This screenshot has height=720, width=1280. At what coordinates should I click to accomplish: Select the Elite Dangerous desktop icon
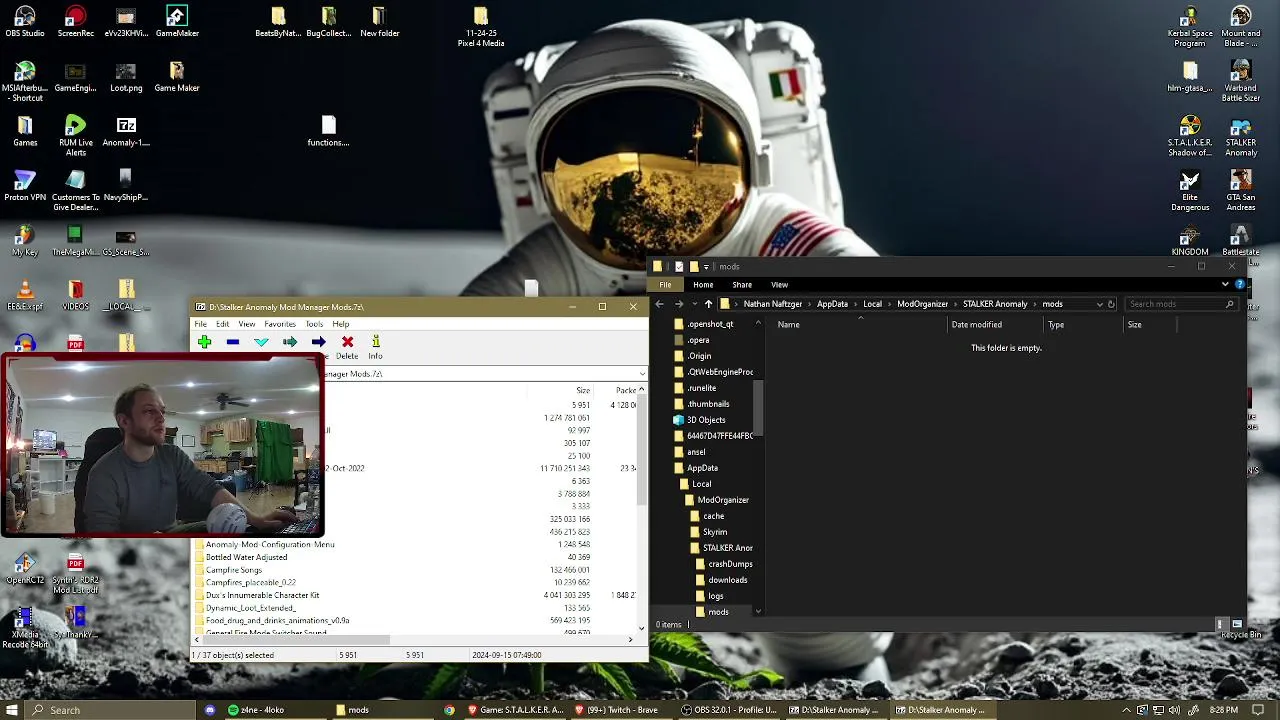point(1190,191)
